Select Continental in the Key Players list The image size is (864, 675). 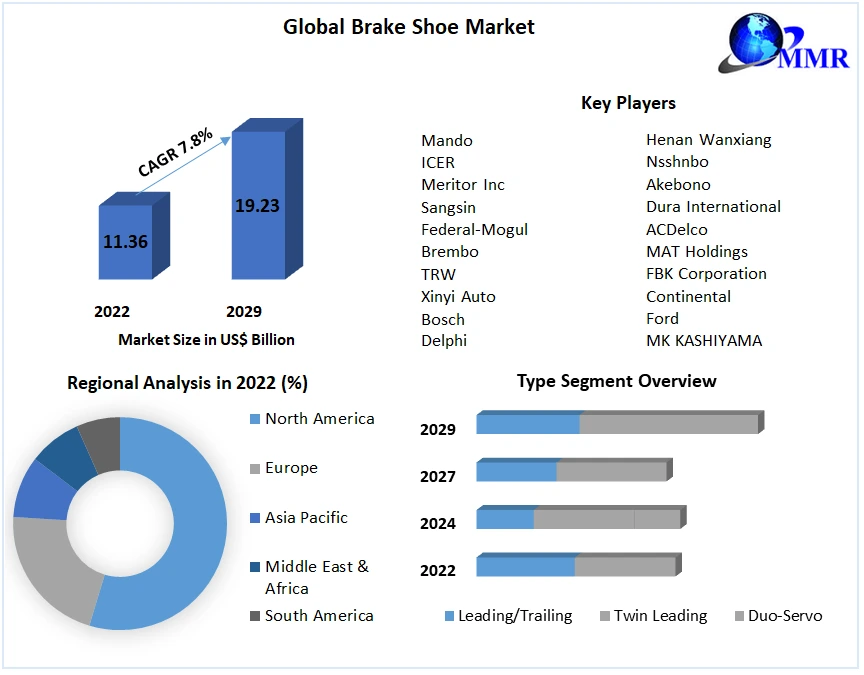(x=688, y=296)
